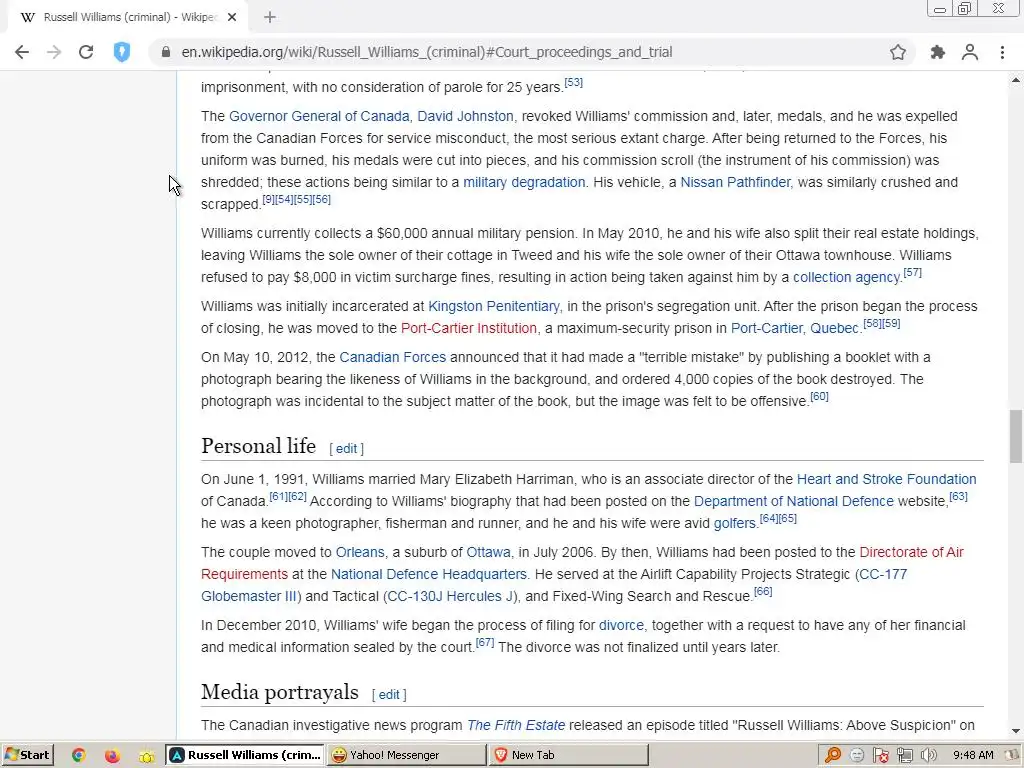Edit the Media portrayals section
Image resolution: width=1024 pixels, height=768 pixels.
tap(389, 695)
